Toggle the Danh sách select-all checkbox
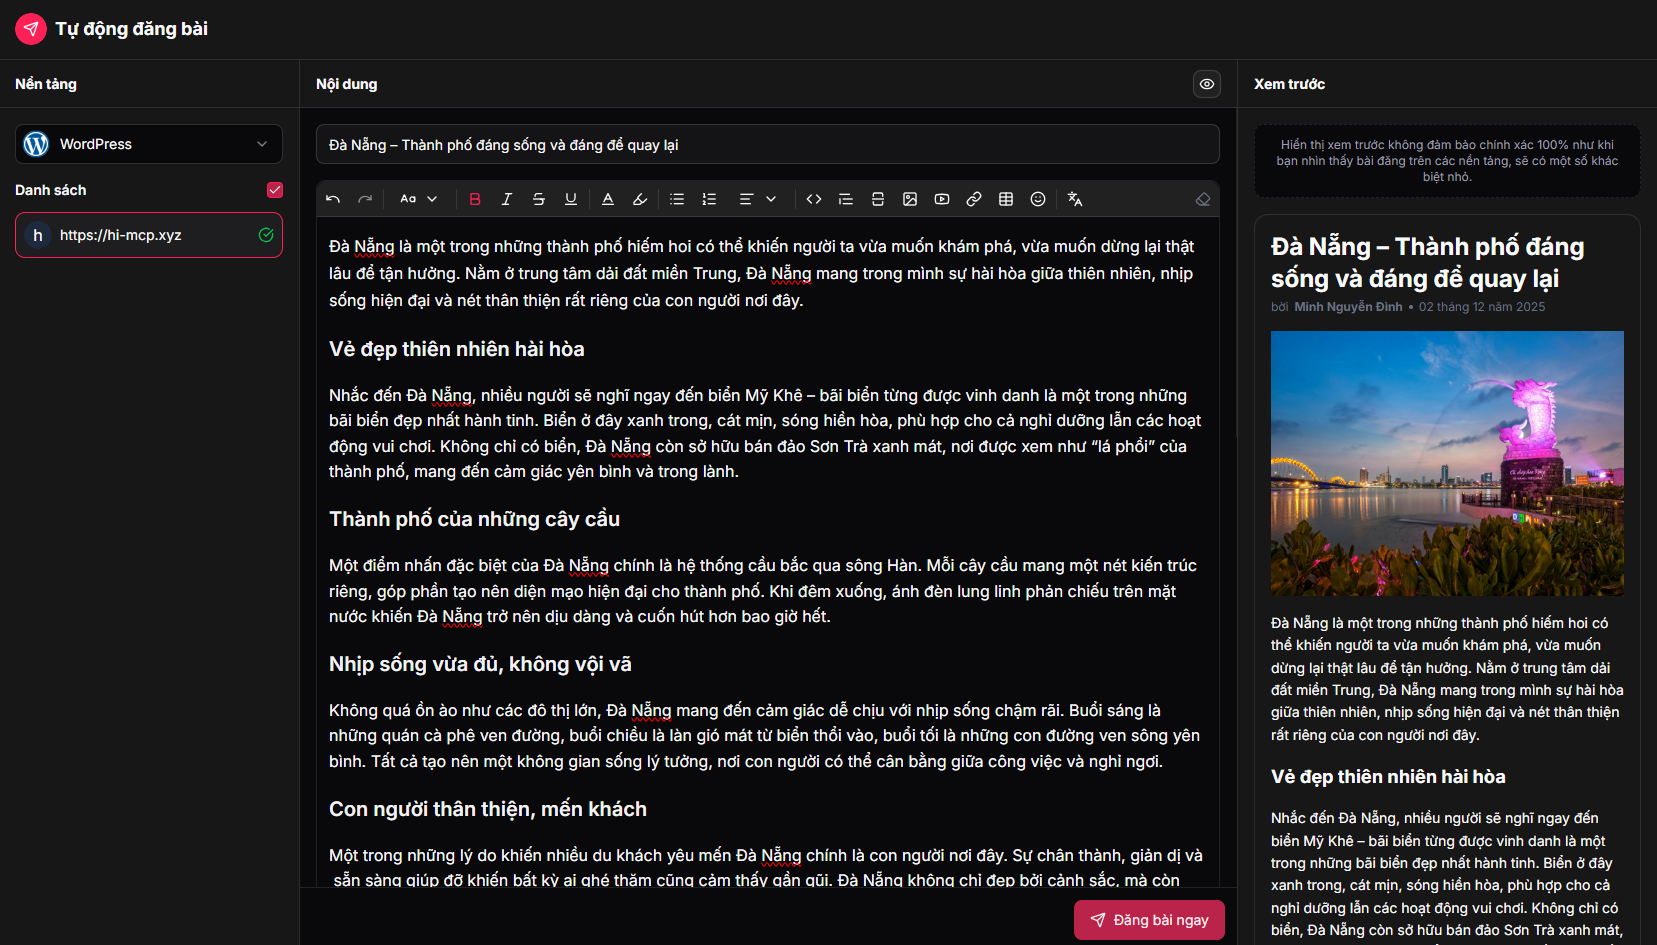Screen dimensions: 1657x945 click(275, 190)
